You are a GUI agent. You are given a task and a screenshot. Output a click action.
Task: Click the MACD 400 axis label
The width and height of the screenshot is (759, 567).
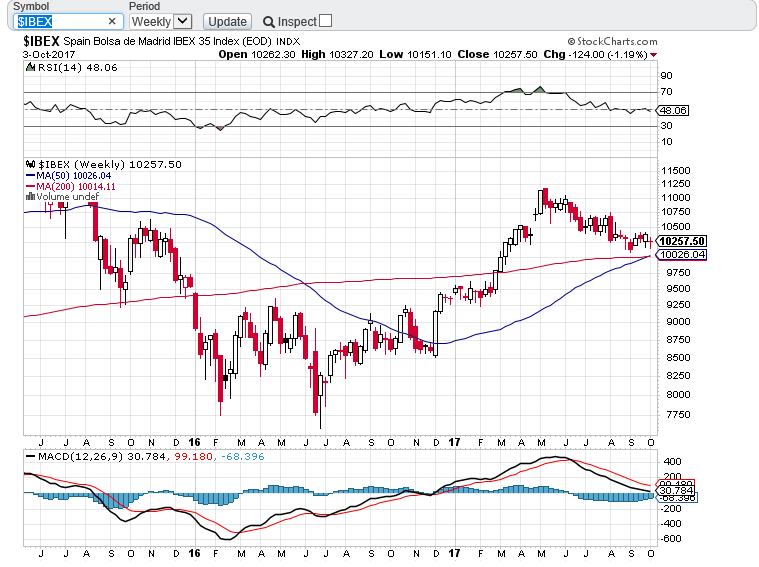[672, 461]
